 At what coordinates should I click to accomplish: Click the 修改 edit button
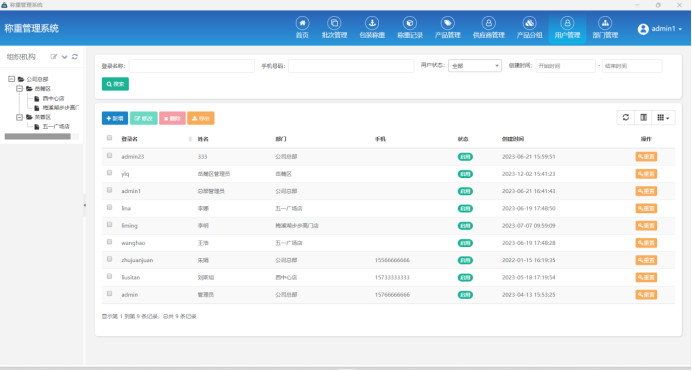(143, 118)
